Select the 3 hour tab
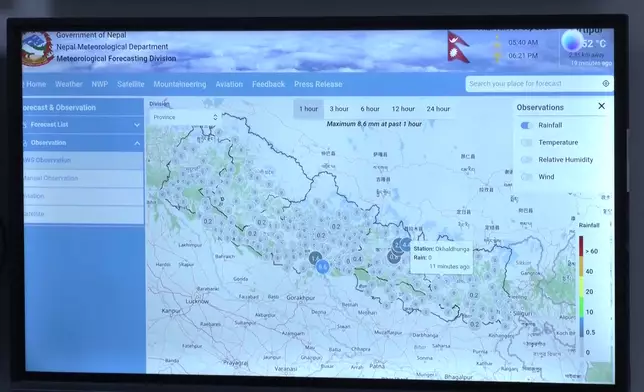This screenshot has width=644, height=392. (339, 109)
